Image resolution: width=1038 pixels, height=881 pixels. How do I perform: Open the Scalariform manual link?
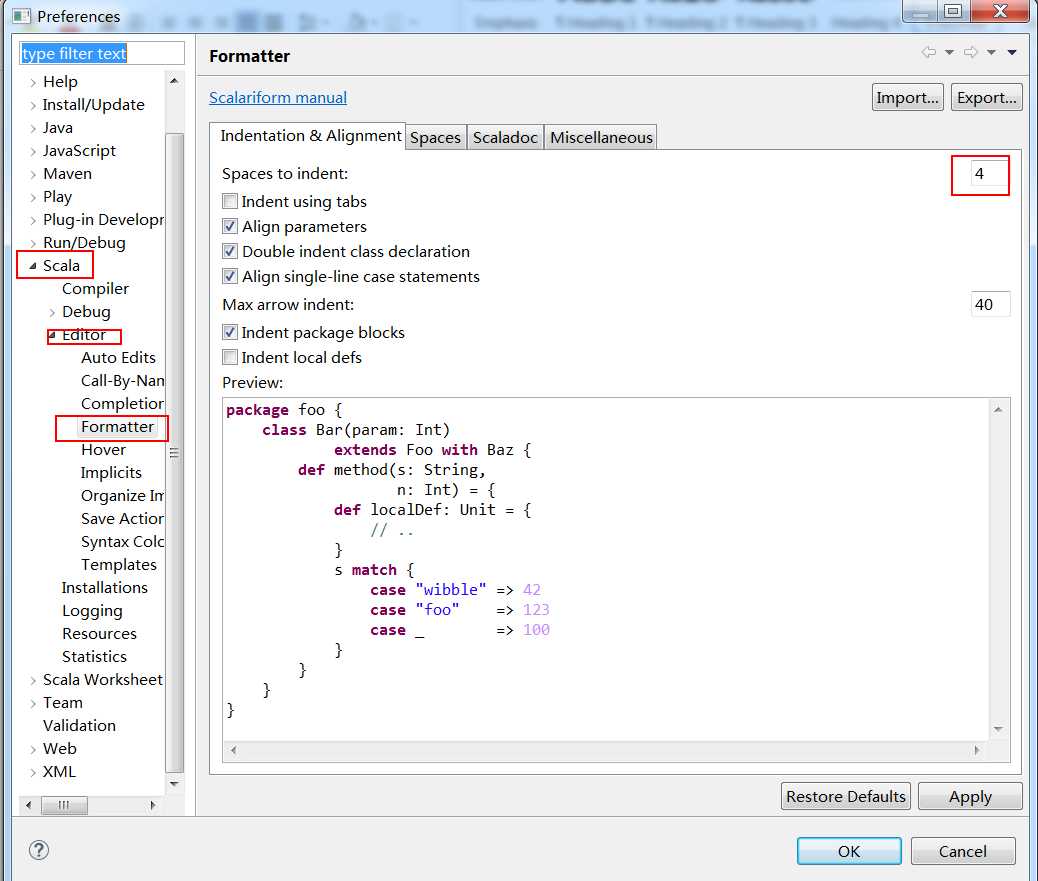(278, 97)
